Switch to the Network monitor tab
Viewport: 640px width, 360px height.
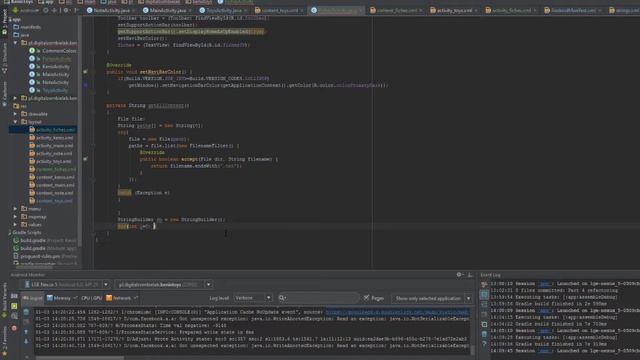(x=122, y=298)
